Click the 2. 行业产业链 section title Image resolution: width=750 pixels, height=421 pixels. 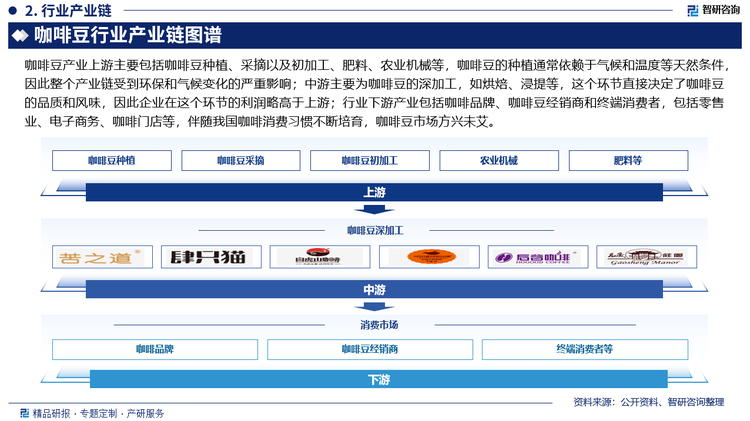[x=68, y=10]
